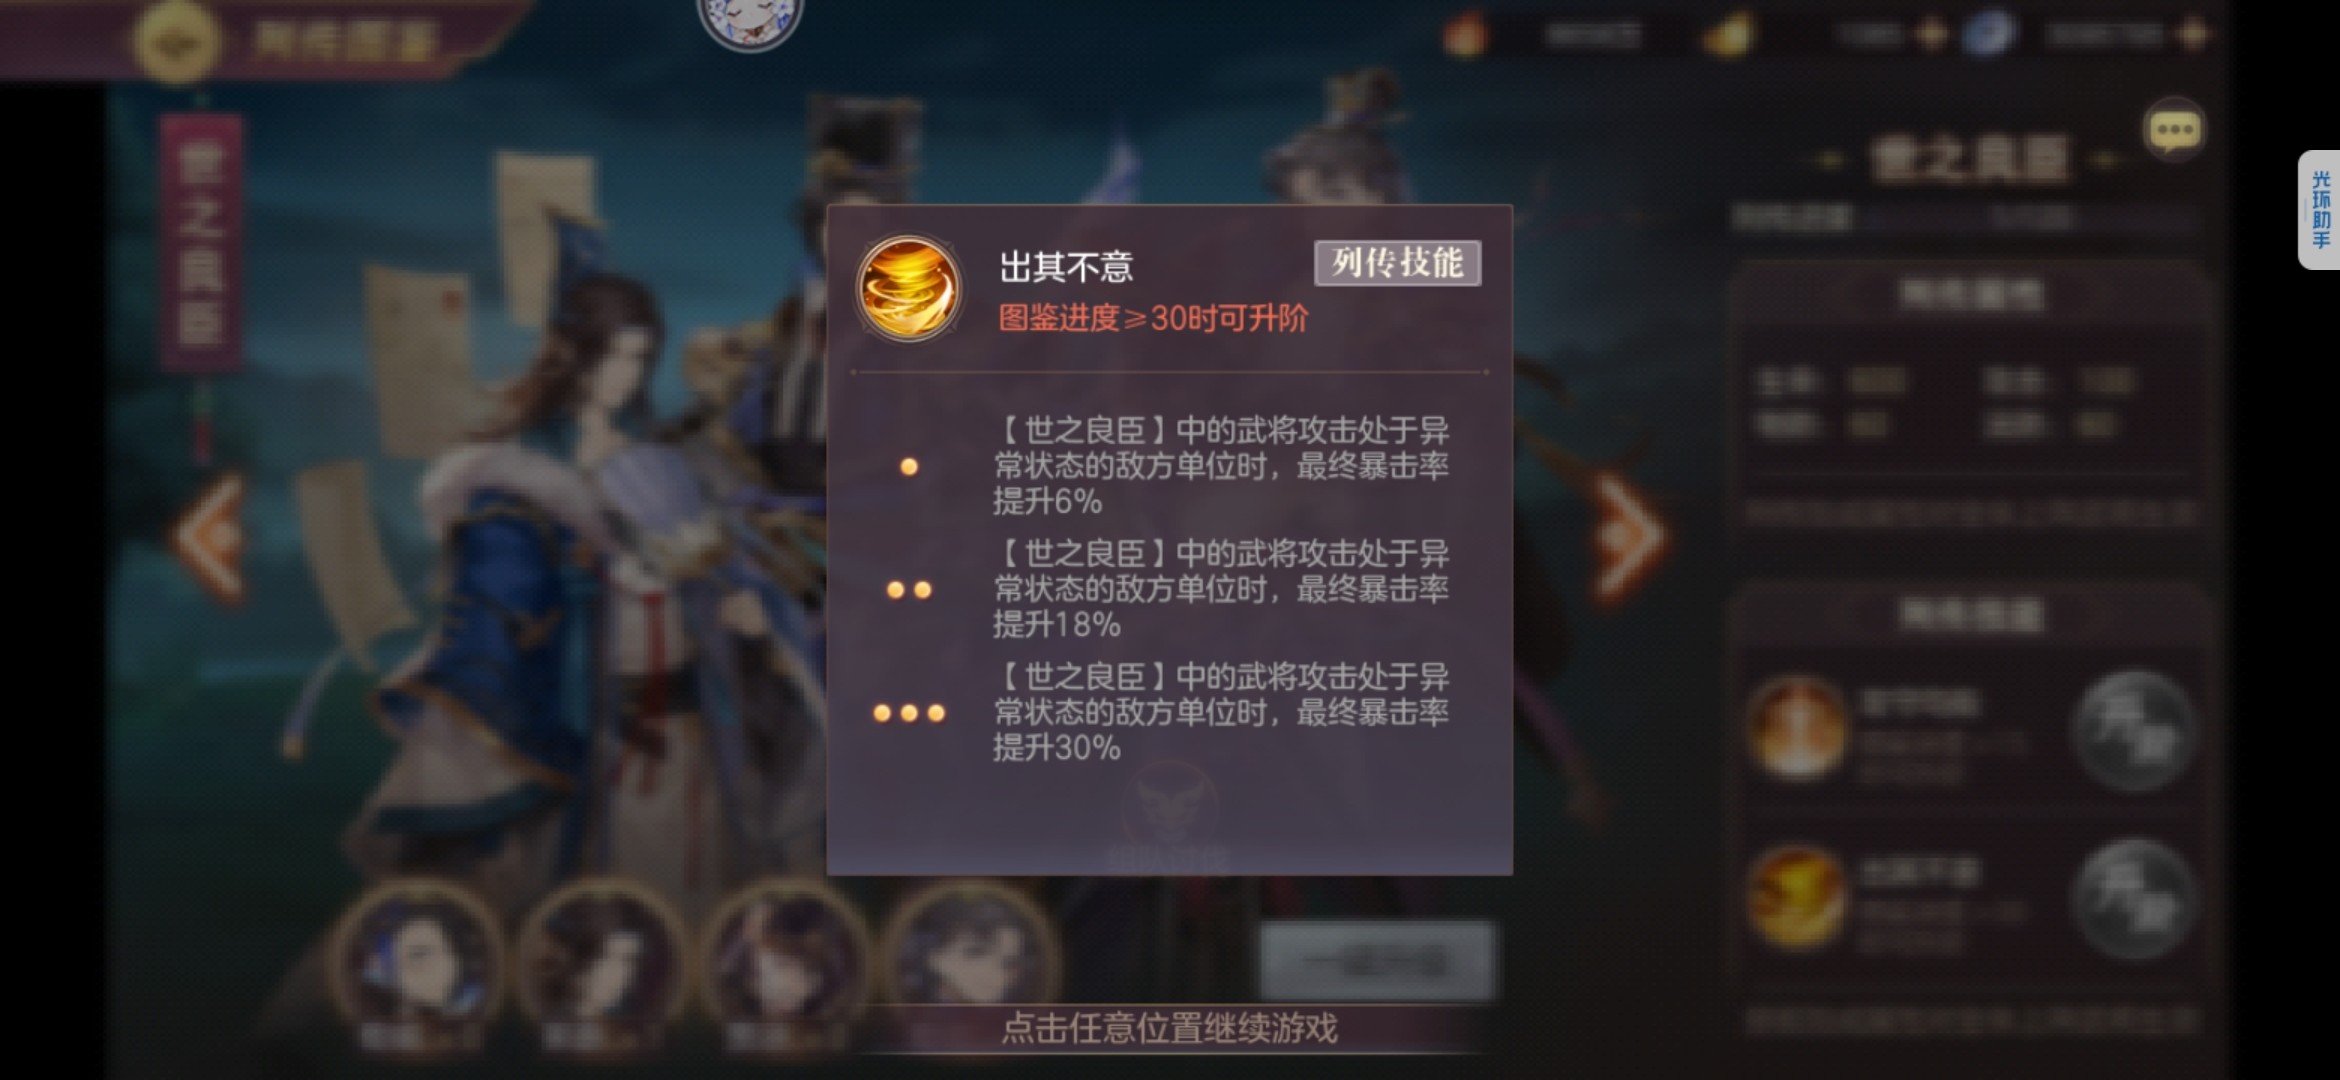The width and height of the screenshot is (2340, 1080).
Task: Click the upper skill icon in right panel
Action: (x=1797, y=728)
